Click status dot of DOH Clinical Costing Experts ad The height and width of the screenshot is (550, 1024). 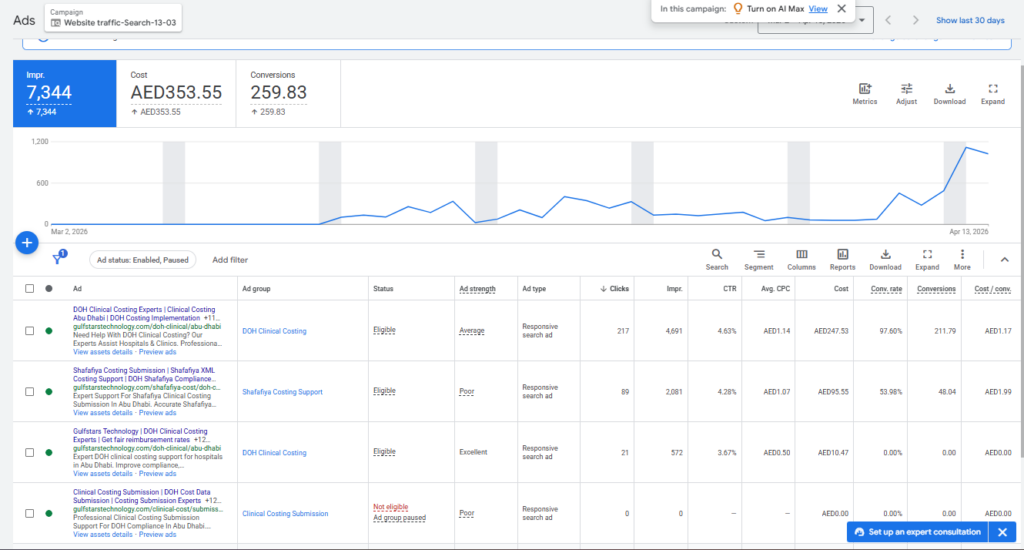tap(49, 331)
